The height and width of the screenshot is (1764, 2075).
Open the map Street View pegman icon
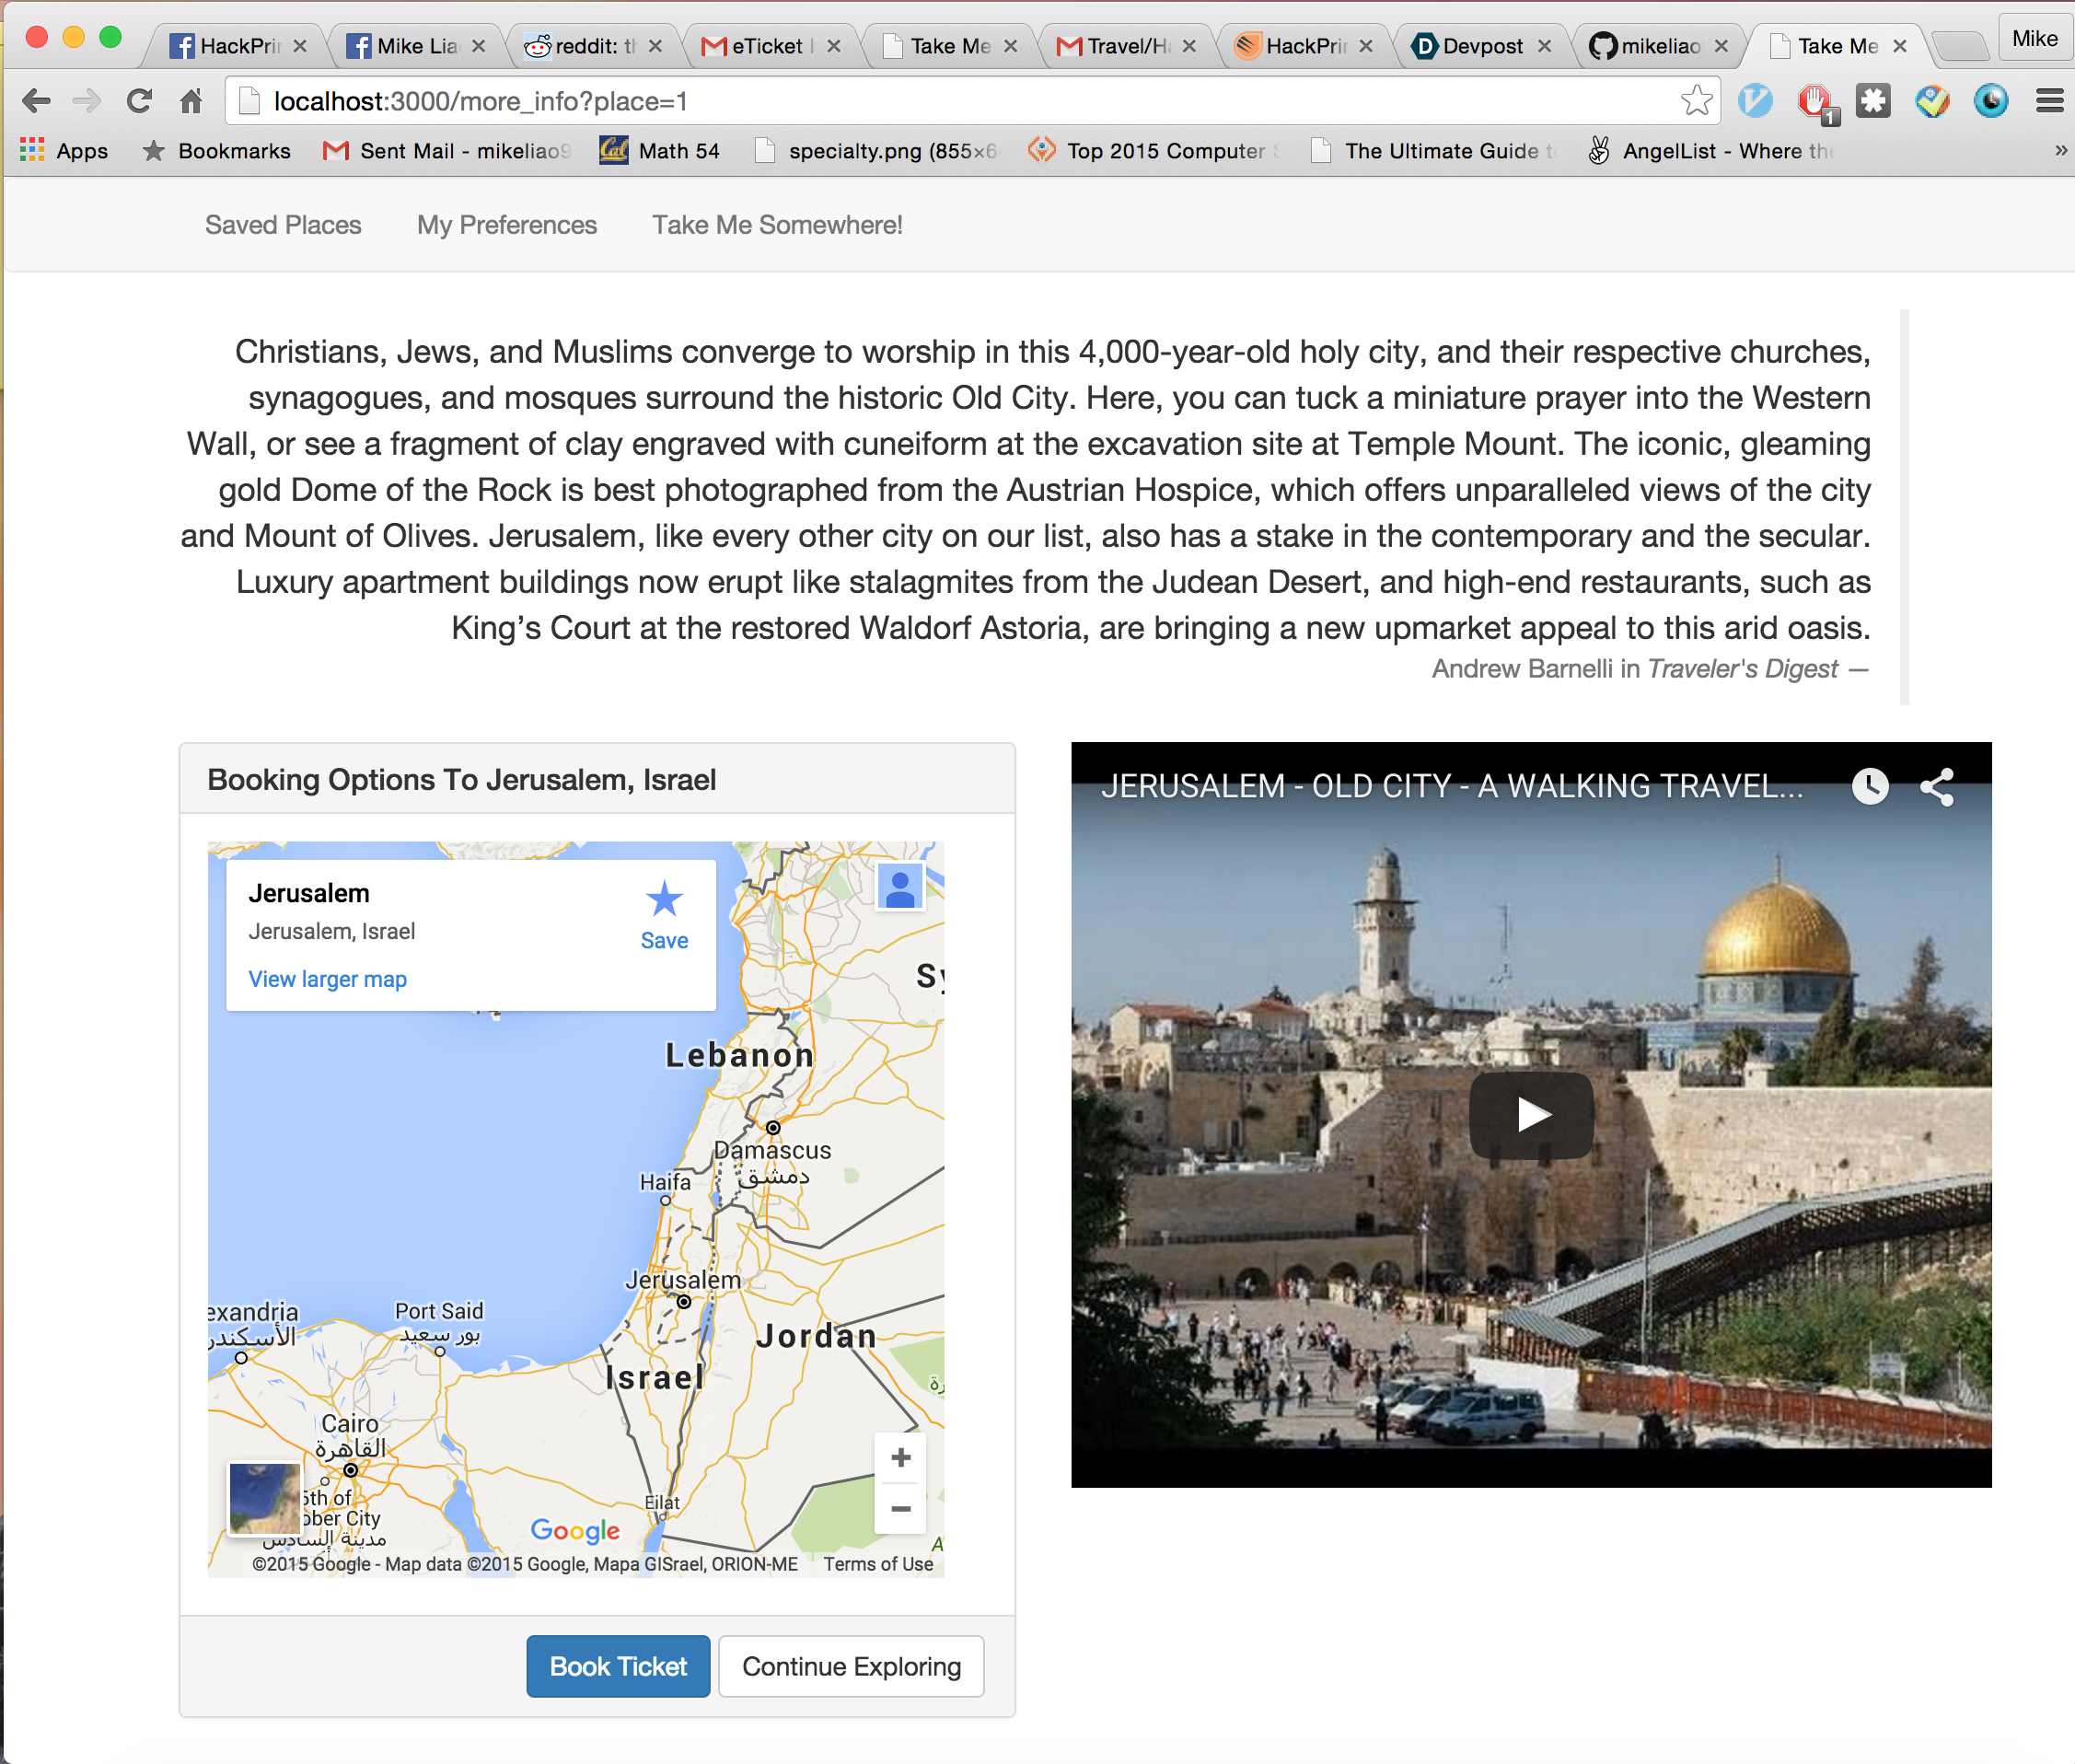click(x=899, y=887)
